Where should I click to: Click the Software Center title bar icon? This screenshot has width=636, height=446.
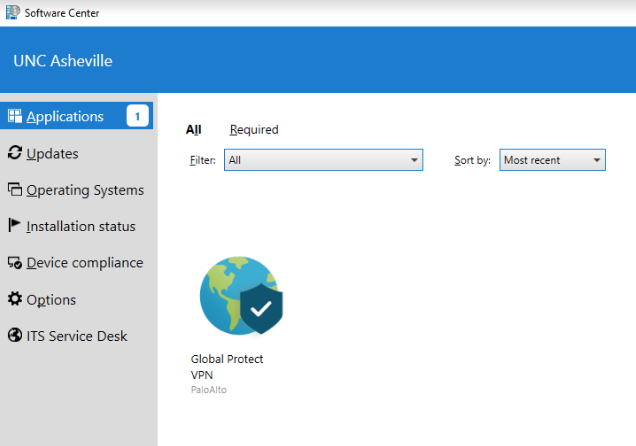coord(11,12)
